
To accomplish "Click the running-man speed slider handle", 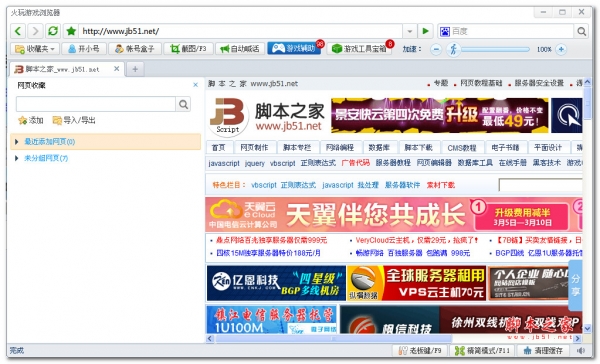I will (x=453, y=49).
